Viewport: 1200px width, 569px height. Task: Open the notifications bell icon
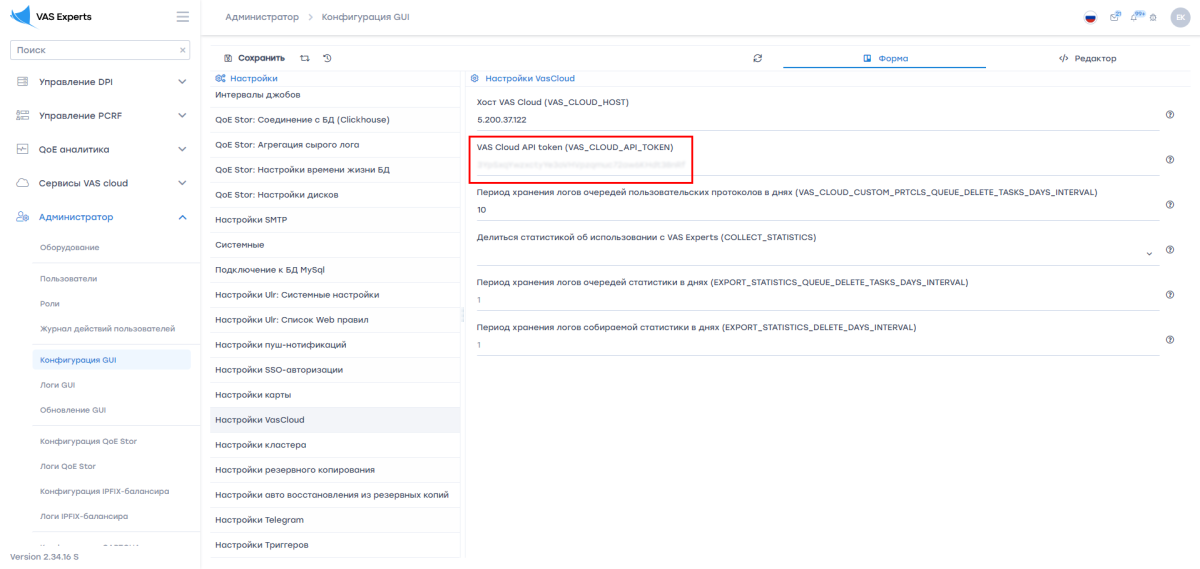(1135, 17)
